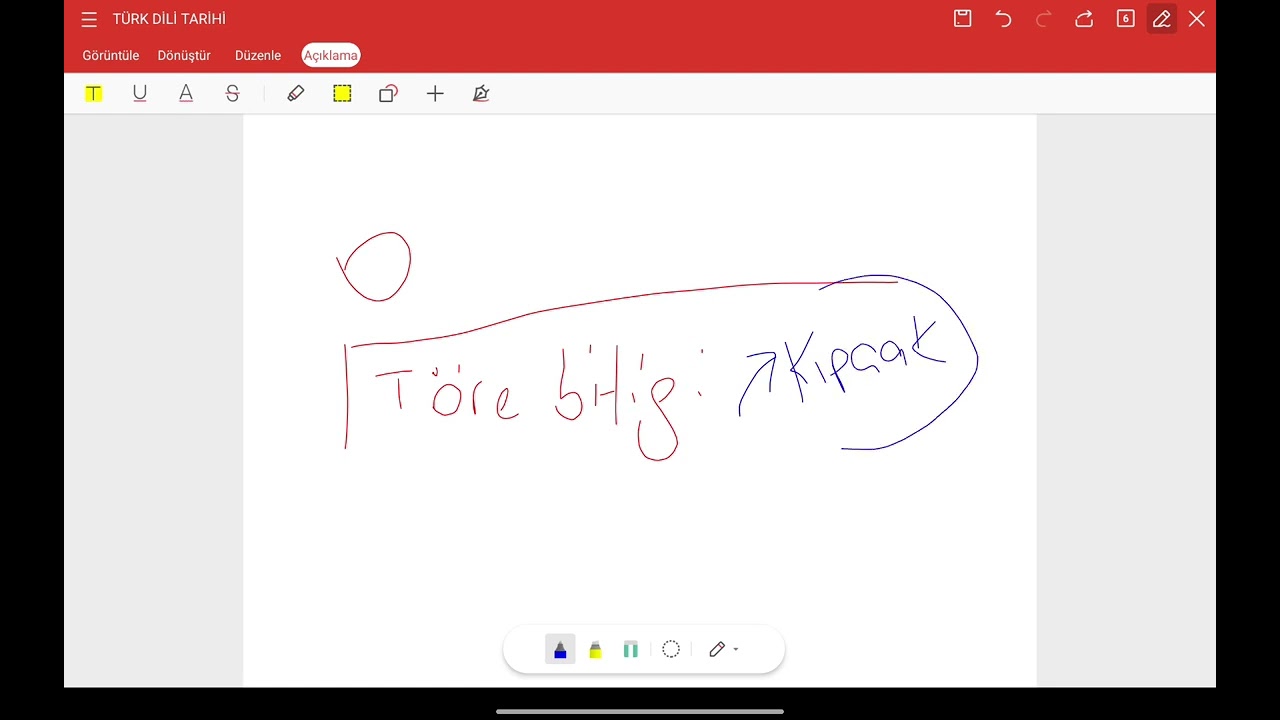Click the pencil icon in bottom bar
Image resolution: width=1280 pixels, height=720 pixels.
click(x=717, y=650)
